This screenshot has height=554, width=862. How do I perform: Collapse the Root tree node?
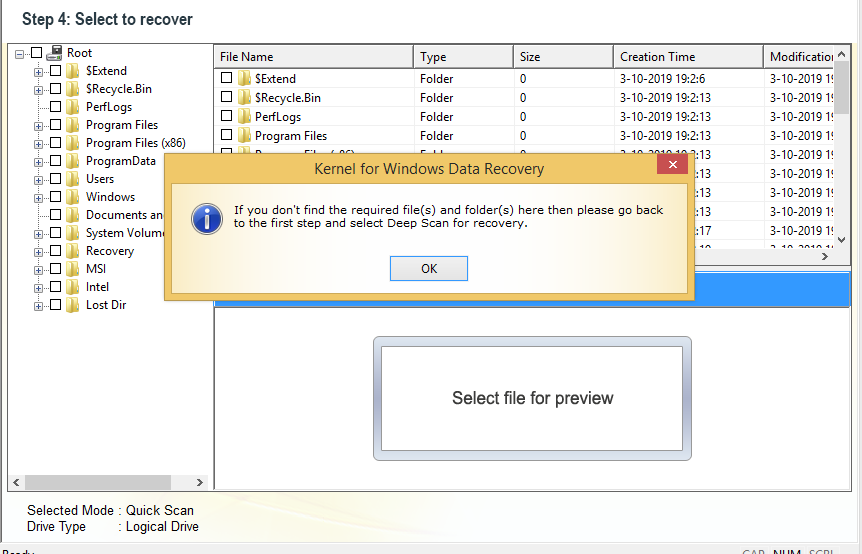[19, 54]
